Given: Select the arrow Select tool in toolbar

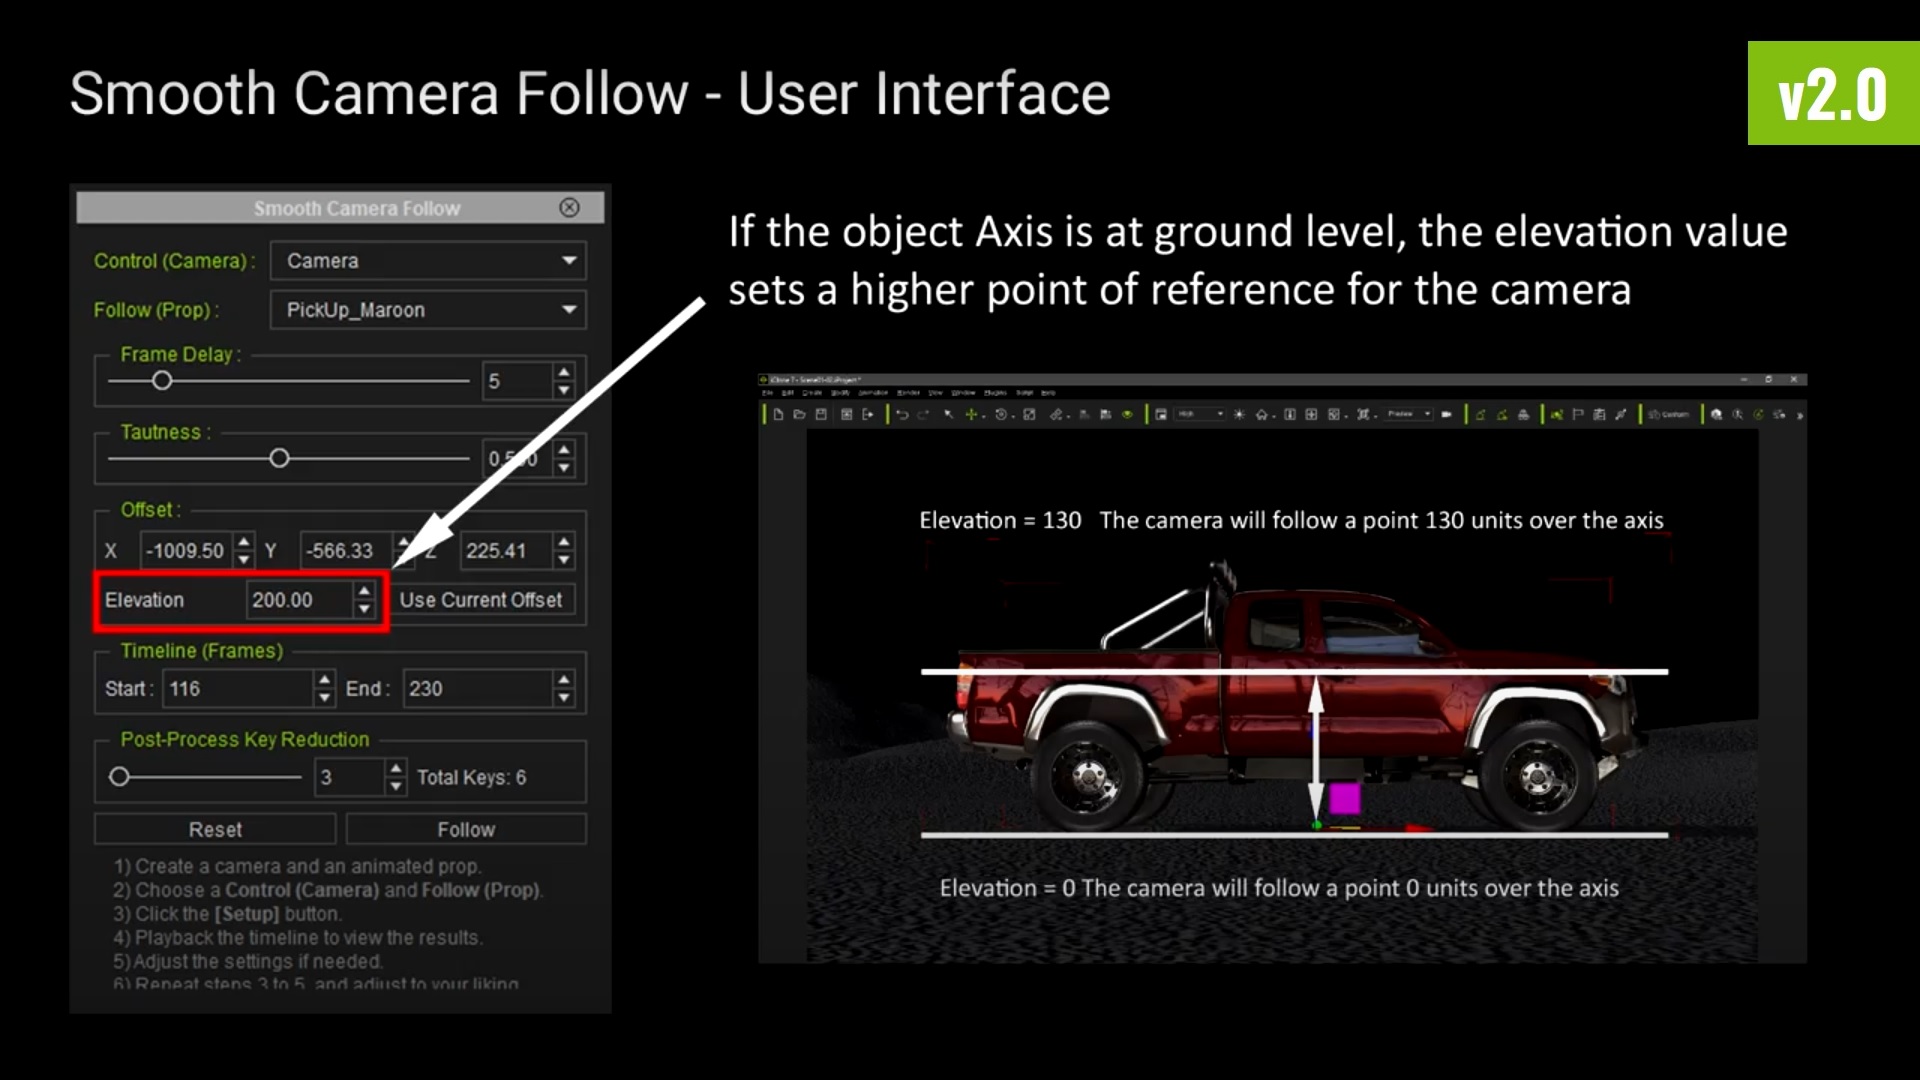Looking at the screenshot, I should click(x=948, y=414).
